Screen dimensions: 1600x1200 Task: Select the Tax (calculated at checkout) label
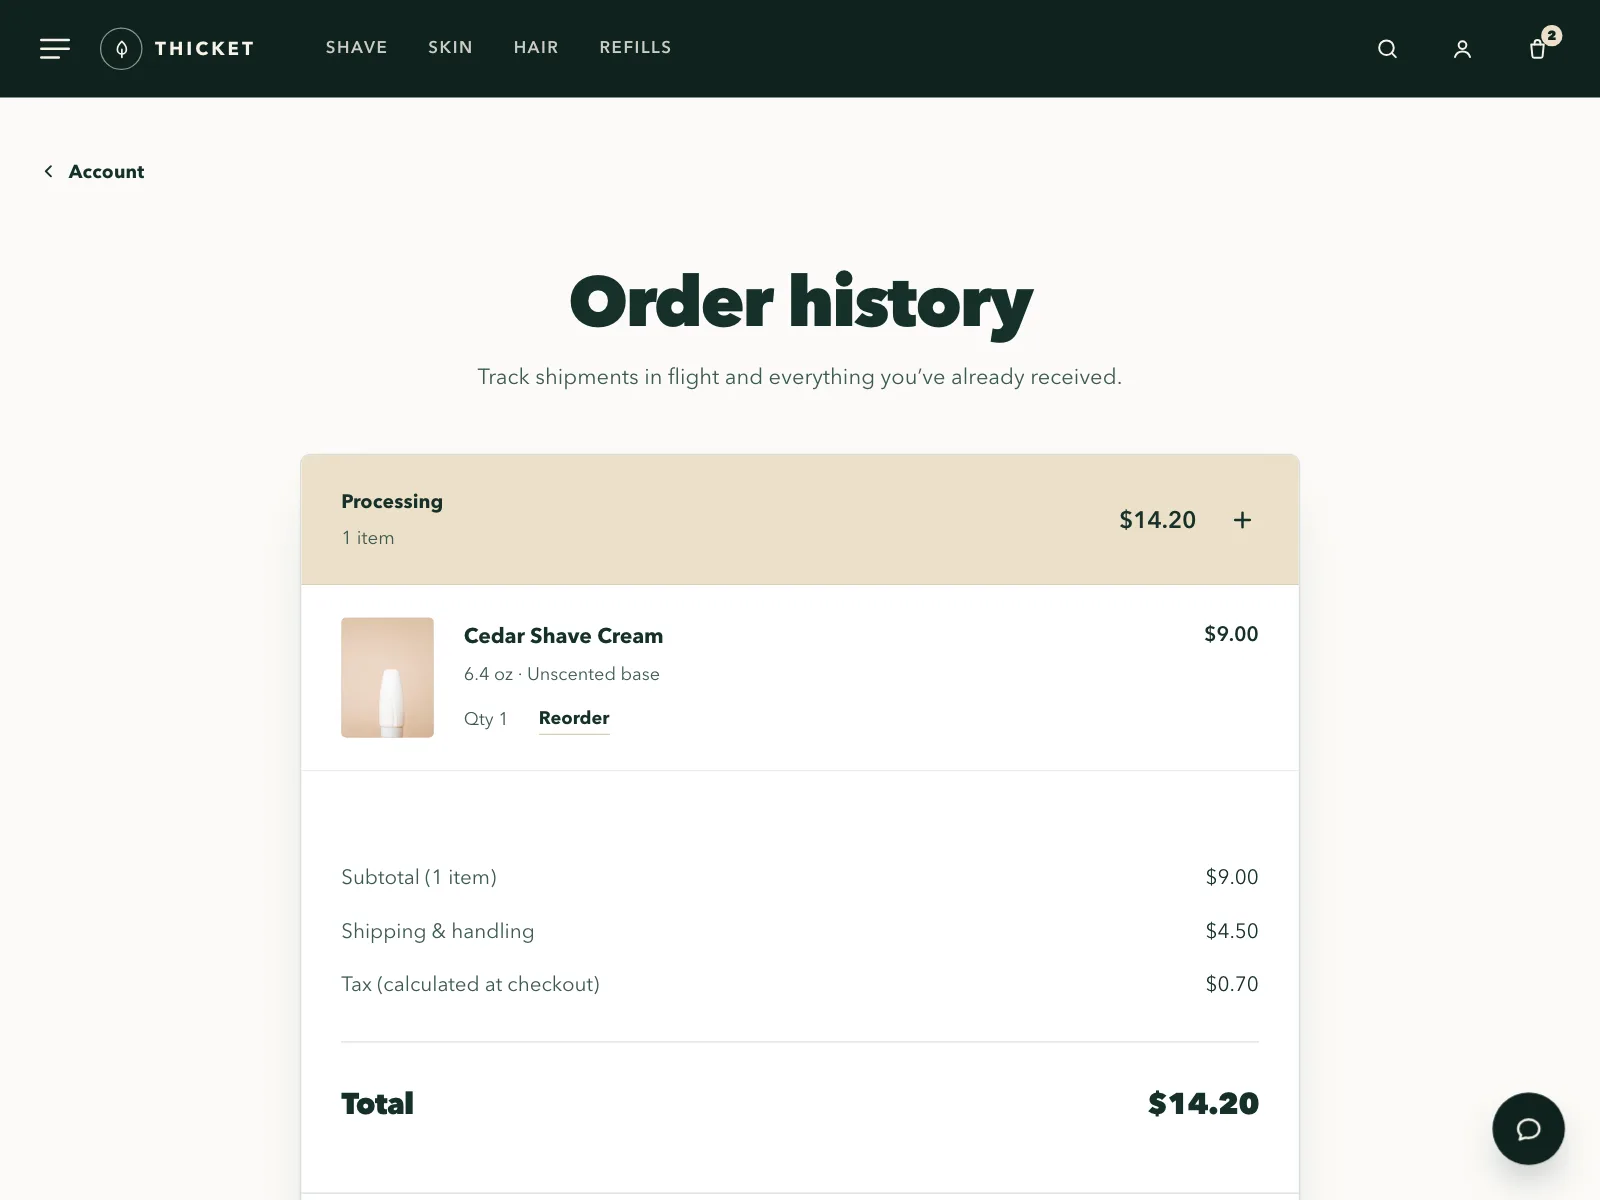click(470, 984)
